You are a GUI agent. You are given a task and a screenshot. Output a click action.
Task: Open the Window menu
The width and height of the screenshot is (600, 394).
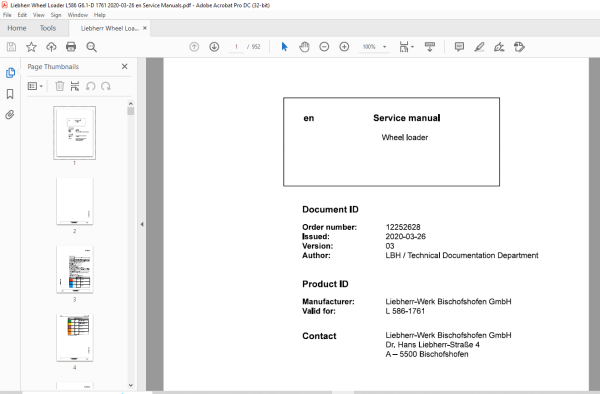[78, 15]
